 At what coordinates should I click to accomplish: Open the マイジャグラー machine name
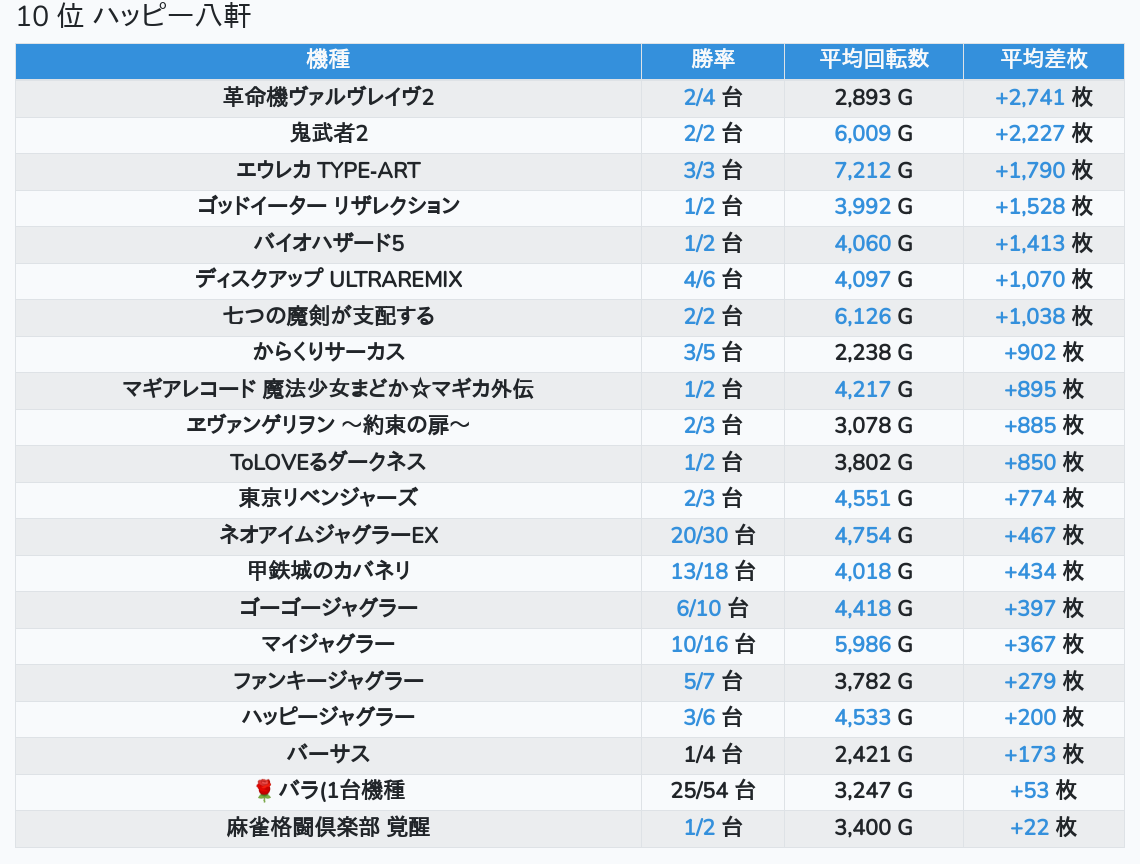[328, 644]
